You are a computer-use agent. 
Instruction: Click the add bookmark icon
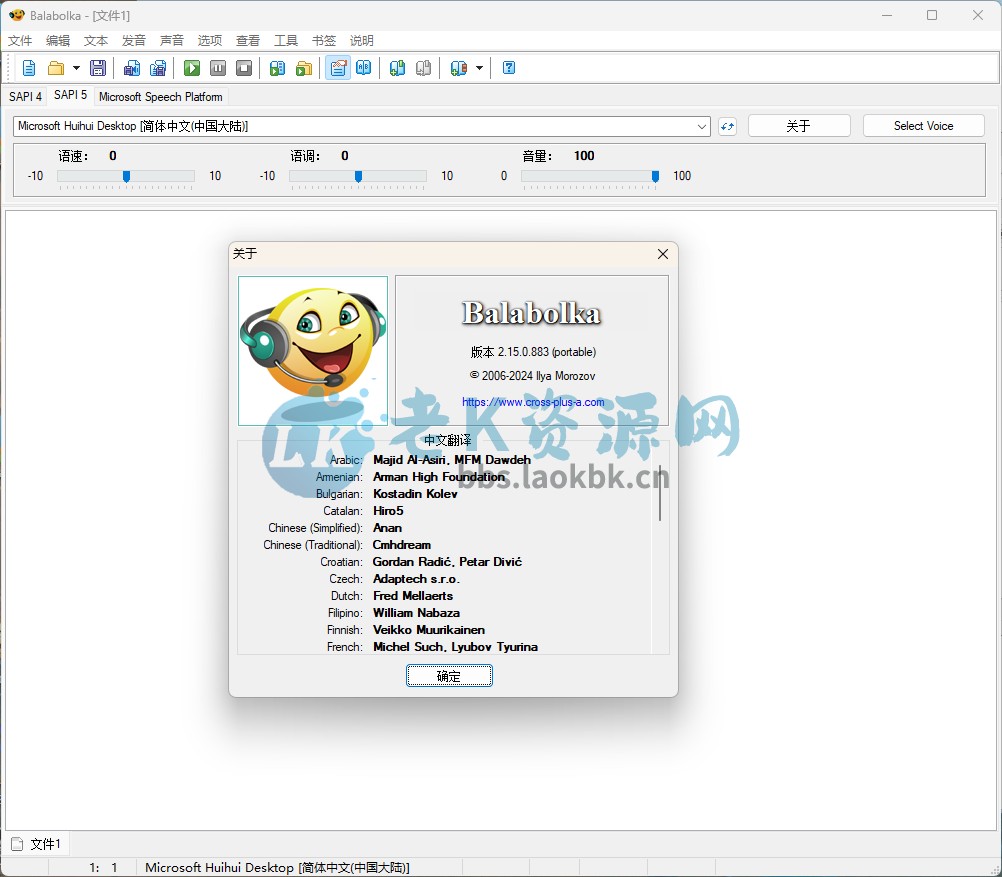tap(397, 68)
